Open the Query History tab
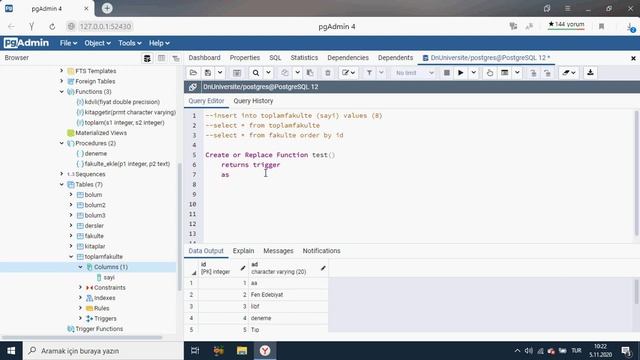This screenshot has height=360, width=640. [x=253, y=101]
